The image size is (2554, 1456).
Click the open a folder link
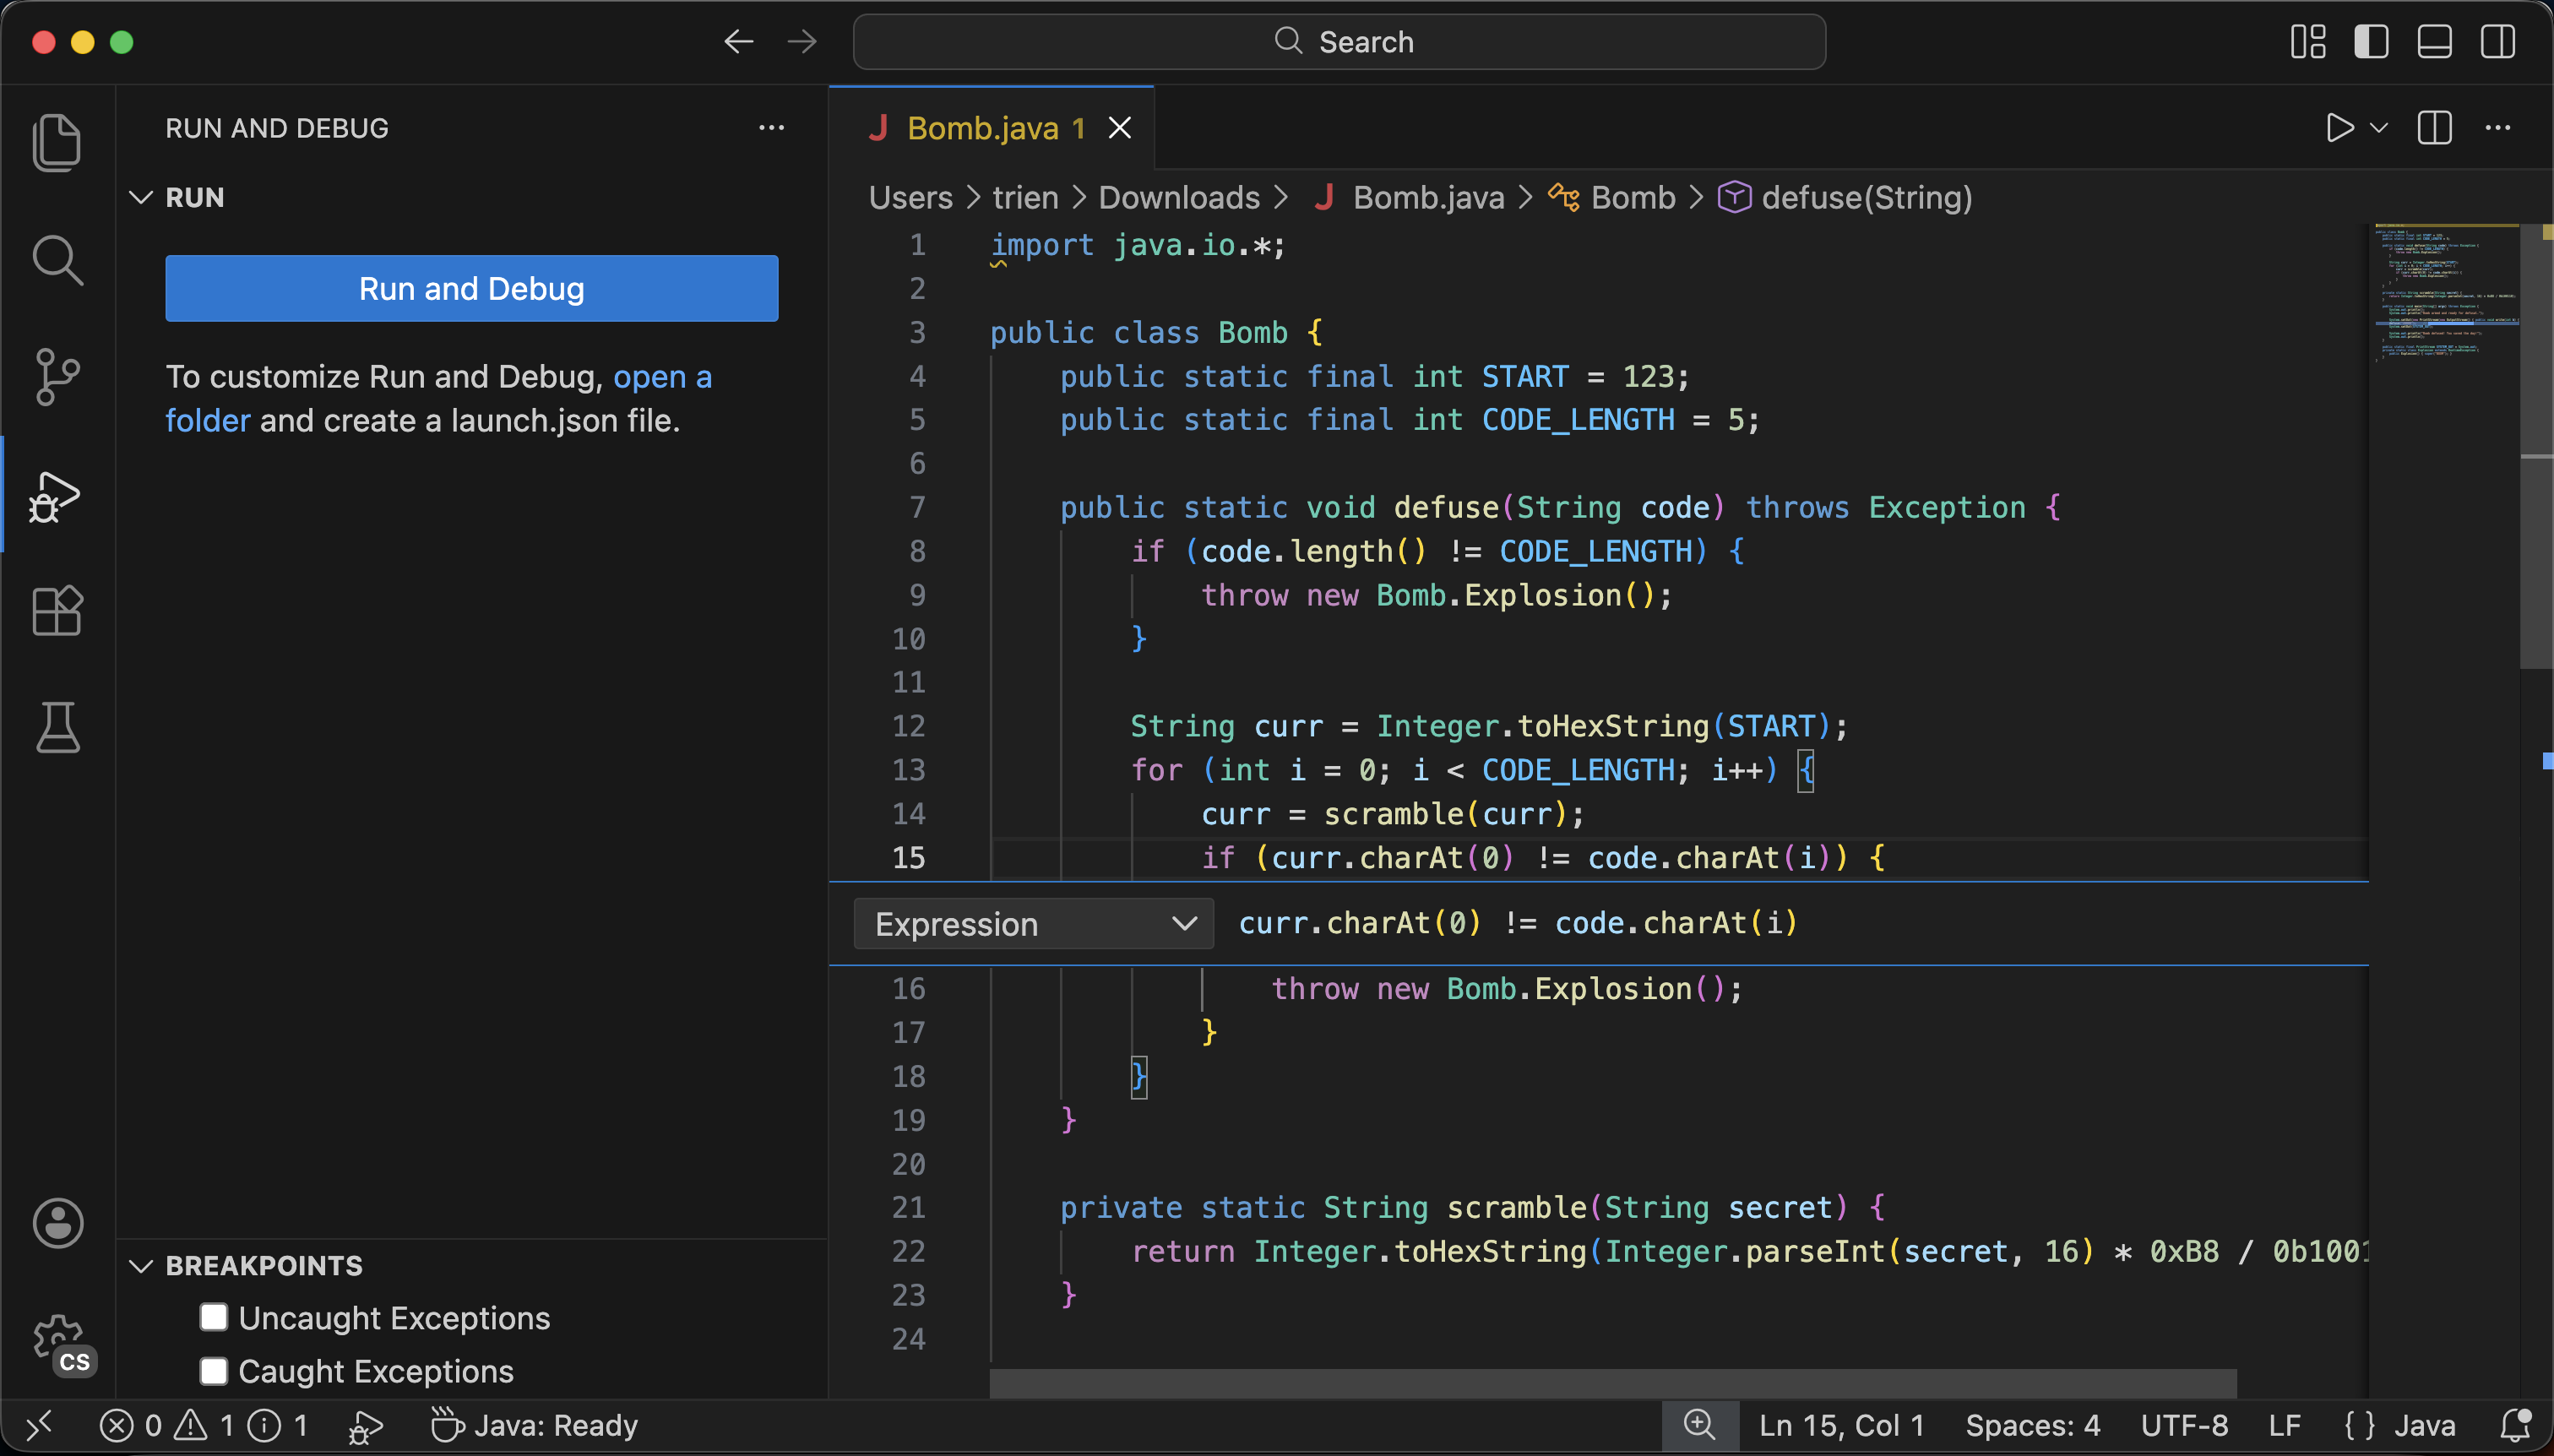(x=663, y=376)
